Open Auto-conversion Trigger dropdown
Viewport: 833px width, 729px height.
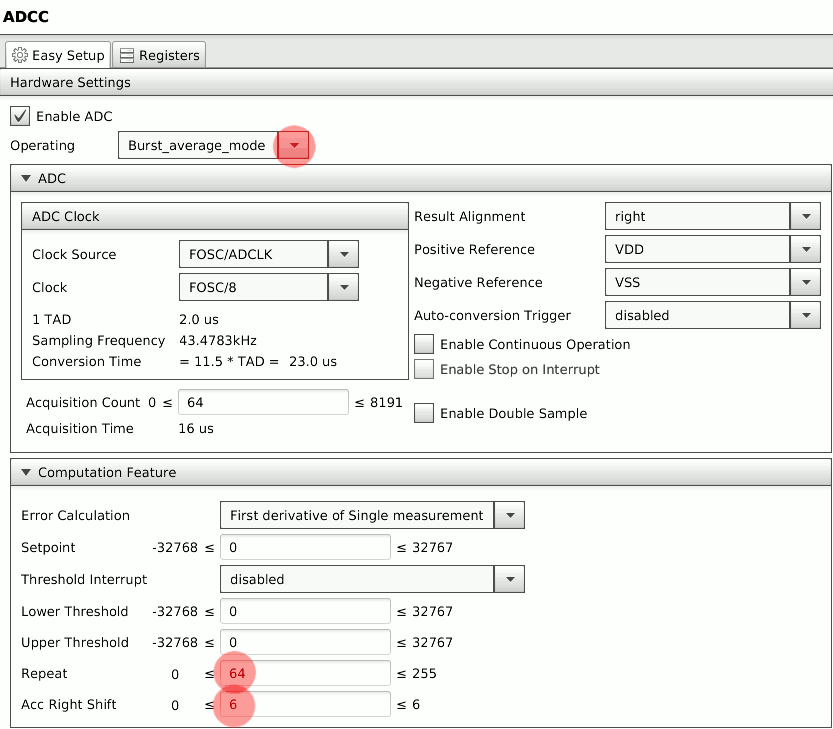tap(804, 316)
